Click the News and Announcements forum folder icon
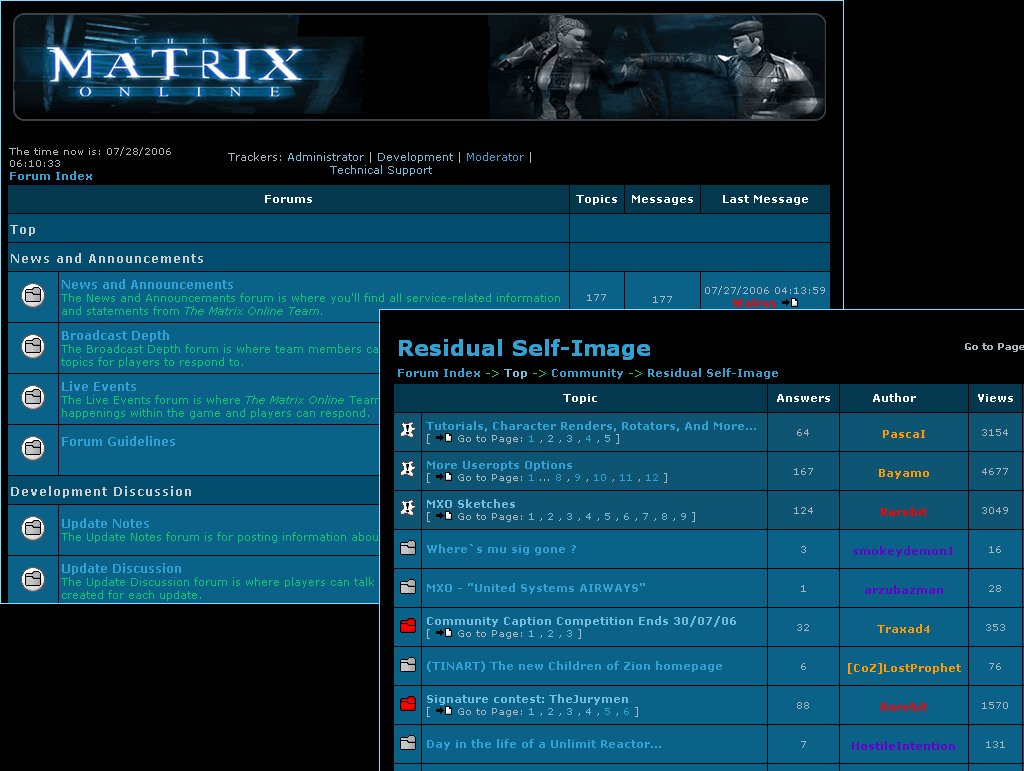Image resolution: width=1024 pixels, height=771 pixels. click(33, 296)
